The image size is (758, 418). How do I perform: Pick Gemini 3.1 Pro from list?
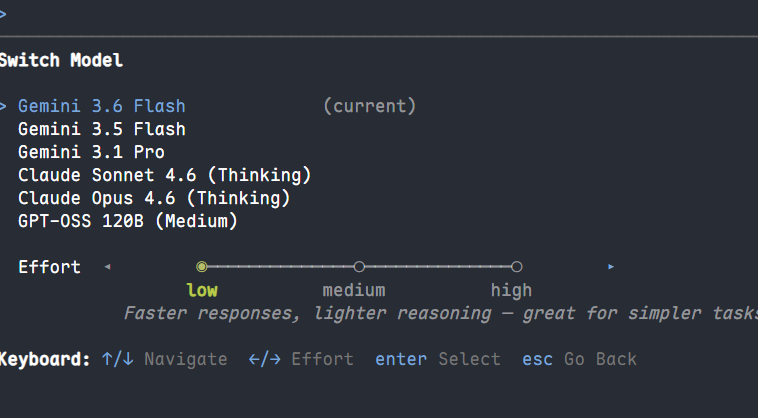tap(91, 152)
